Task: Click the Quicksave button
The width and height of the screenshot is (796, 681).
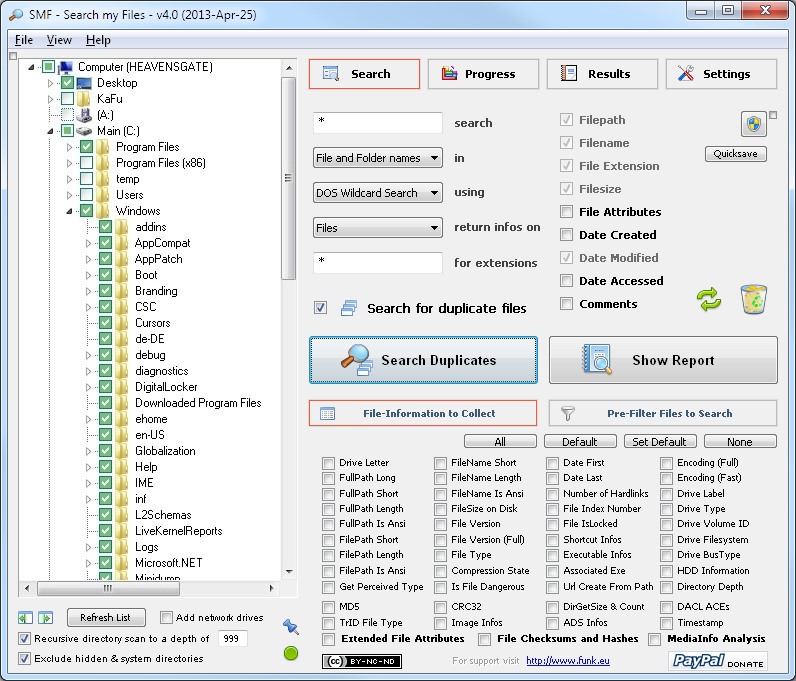Action: [736, 154]
